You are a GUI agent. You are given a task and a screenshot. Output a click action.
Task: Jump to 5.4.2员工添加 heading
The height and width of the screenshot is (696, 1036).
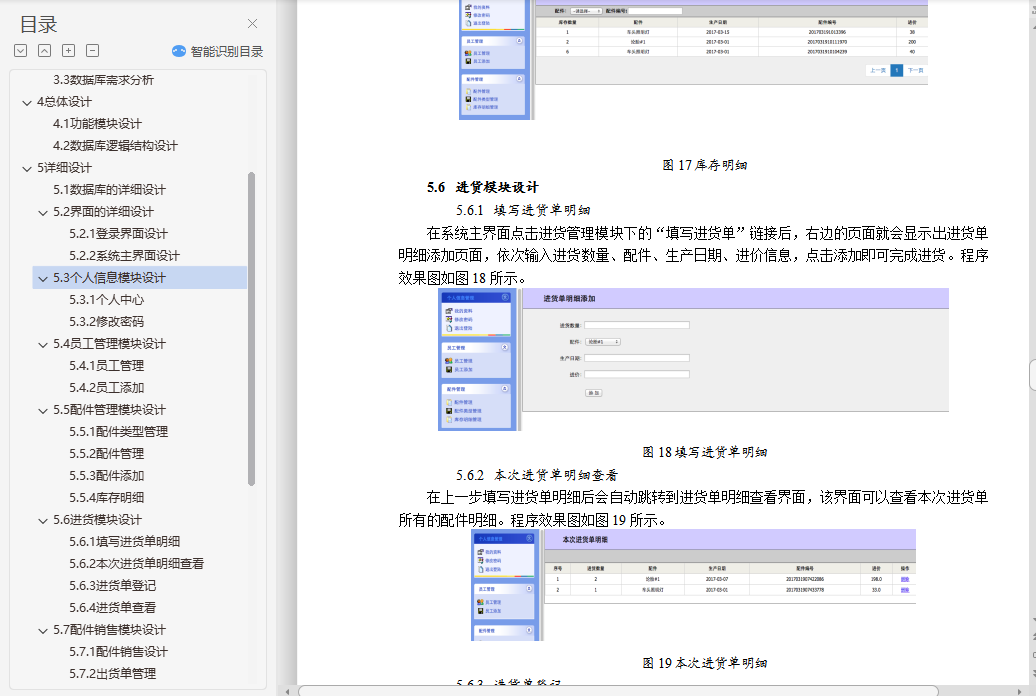[x=106, y=387]
